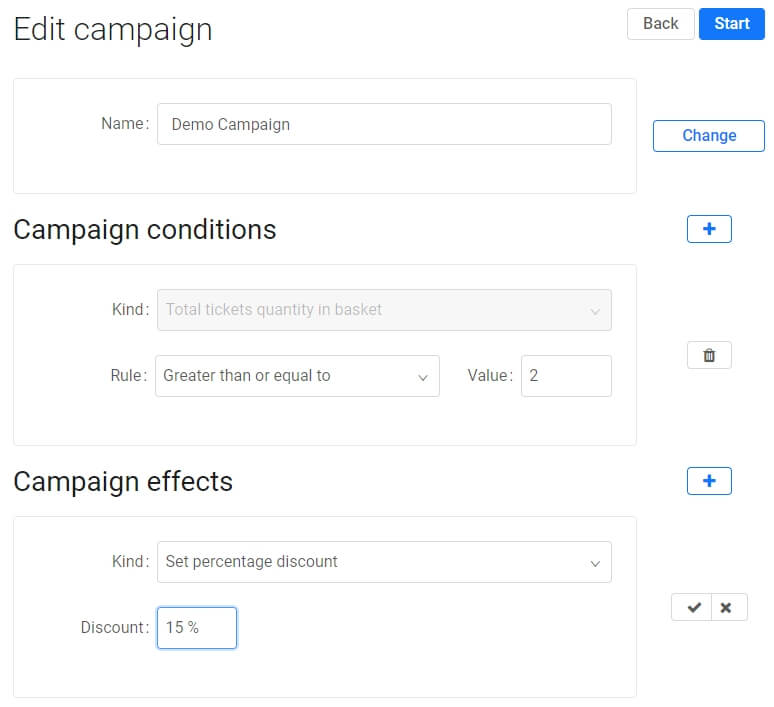Confirm the discount effect with the checkmark
This screenshot has height=707, width=774.
pos(692,607)
